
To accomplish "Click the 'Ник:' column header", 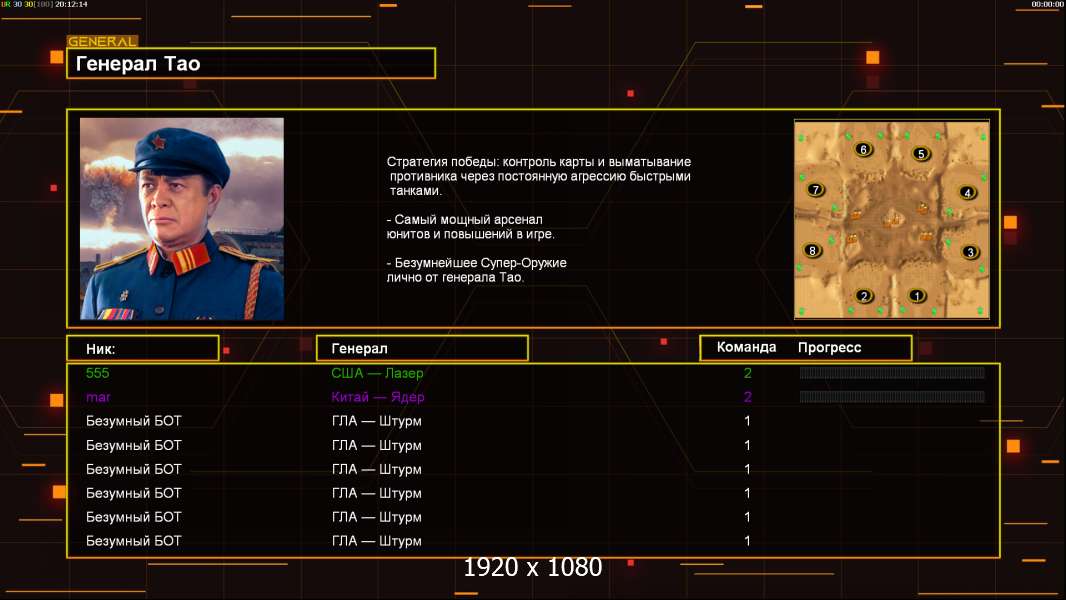I will coord(143,348).
